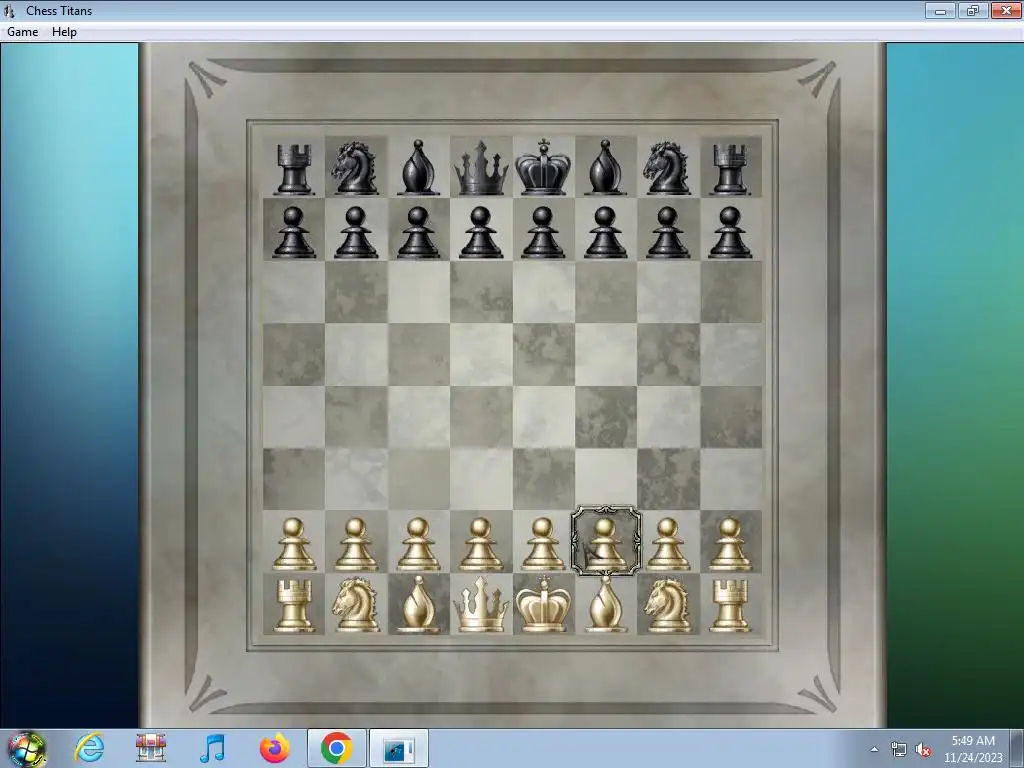1024x768 pixels.
Task: Select the white pawn on c2
Action: 418,543
